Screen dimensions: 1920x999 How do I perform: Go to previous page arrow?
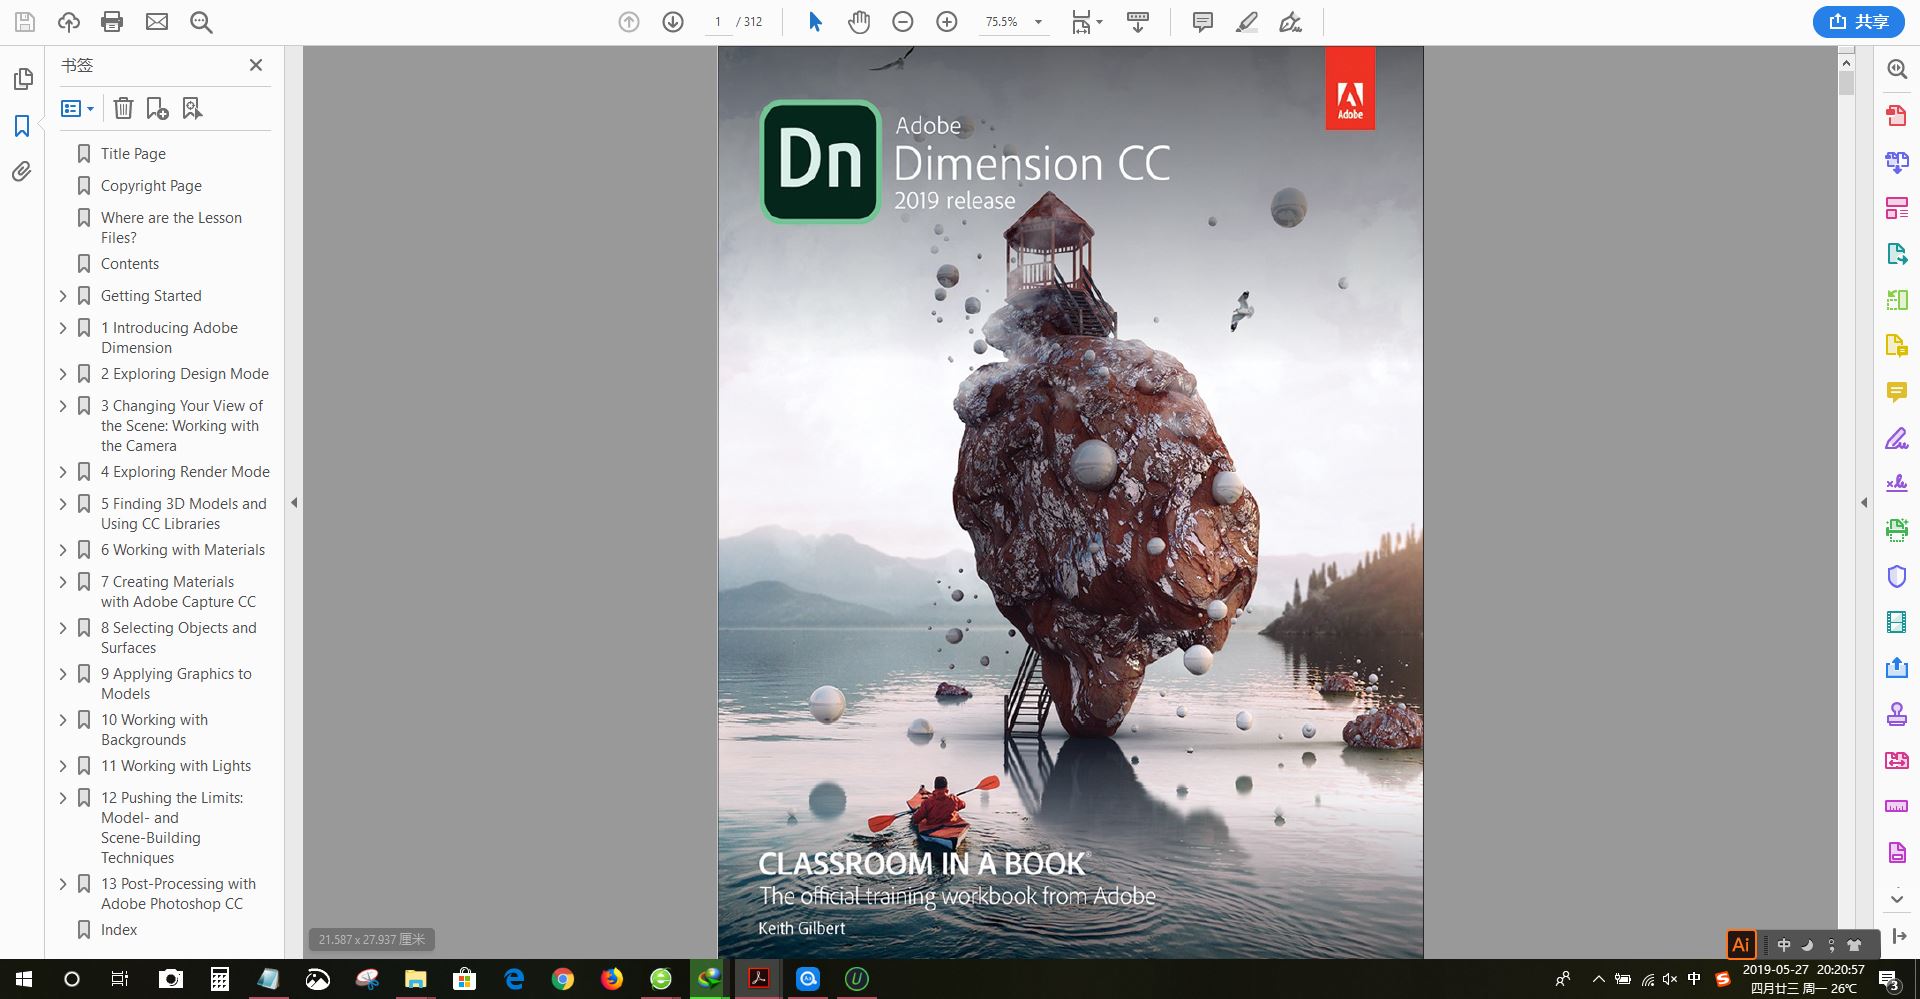629,22
